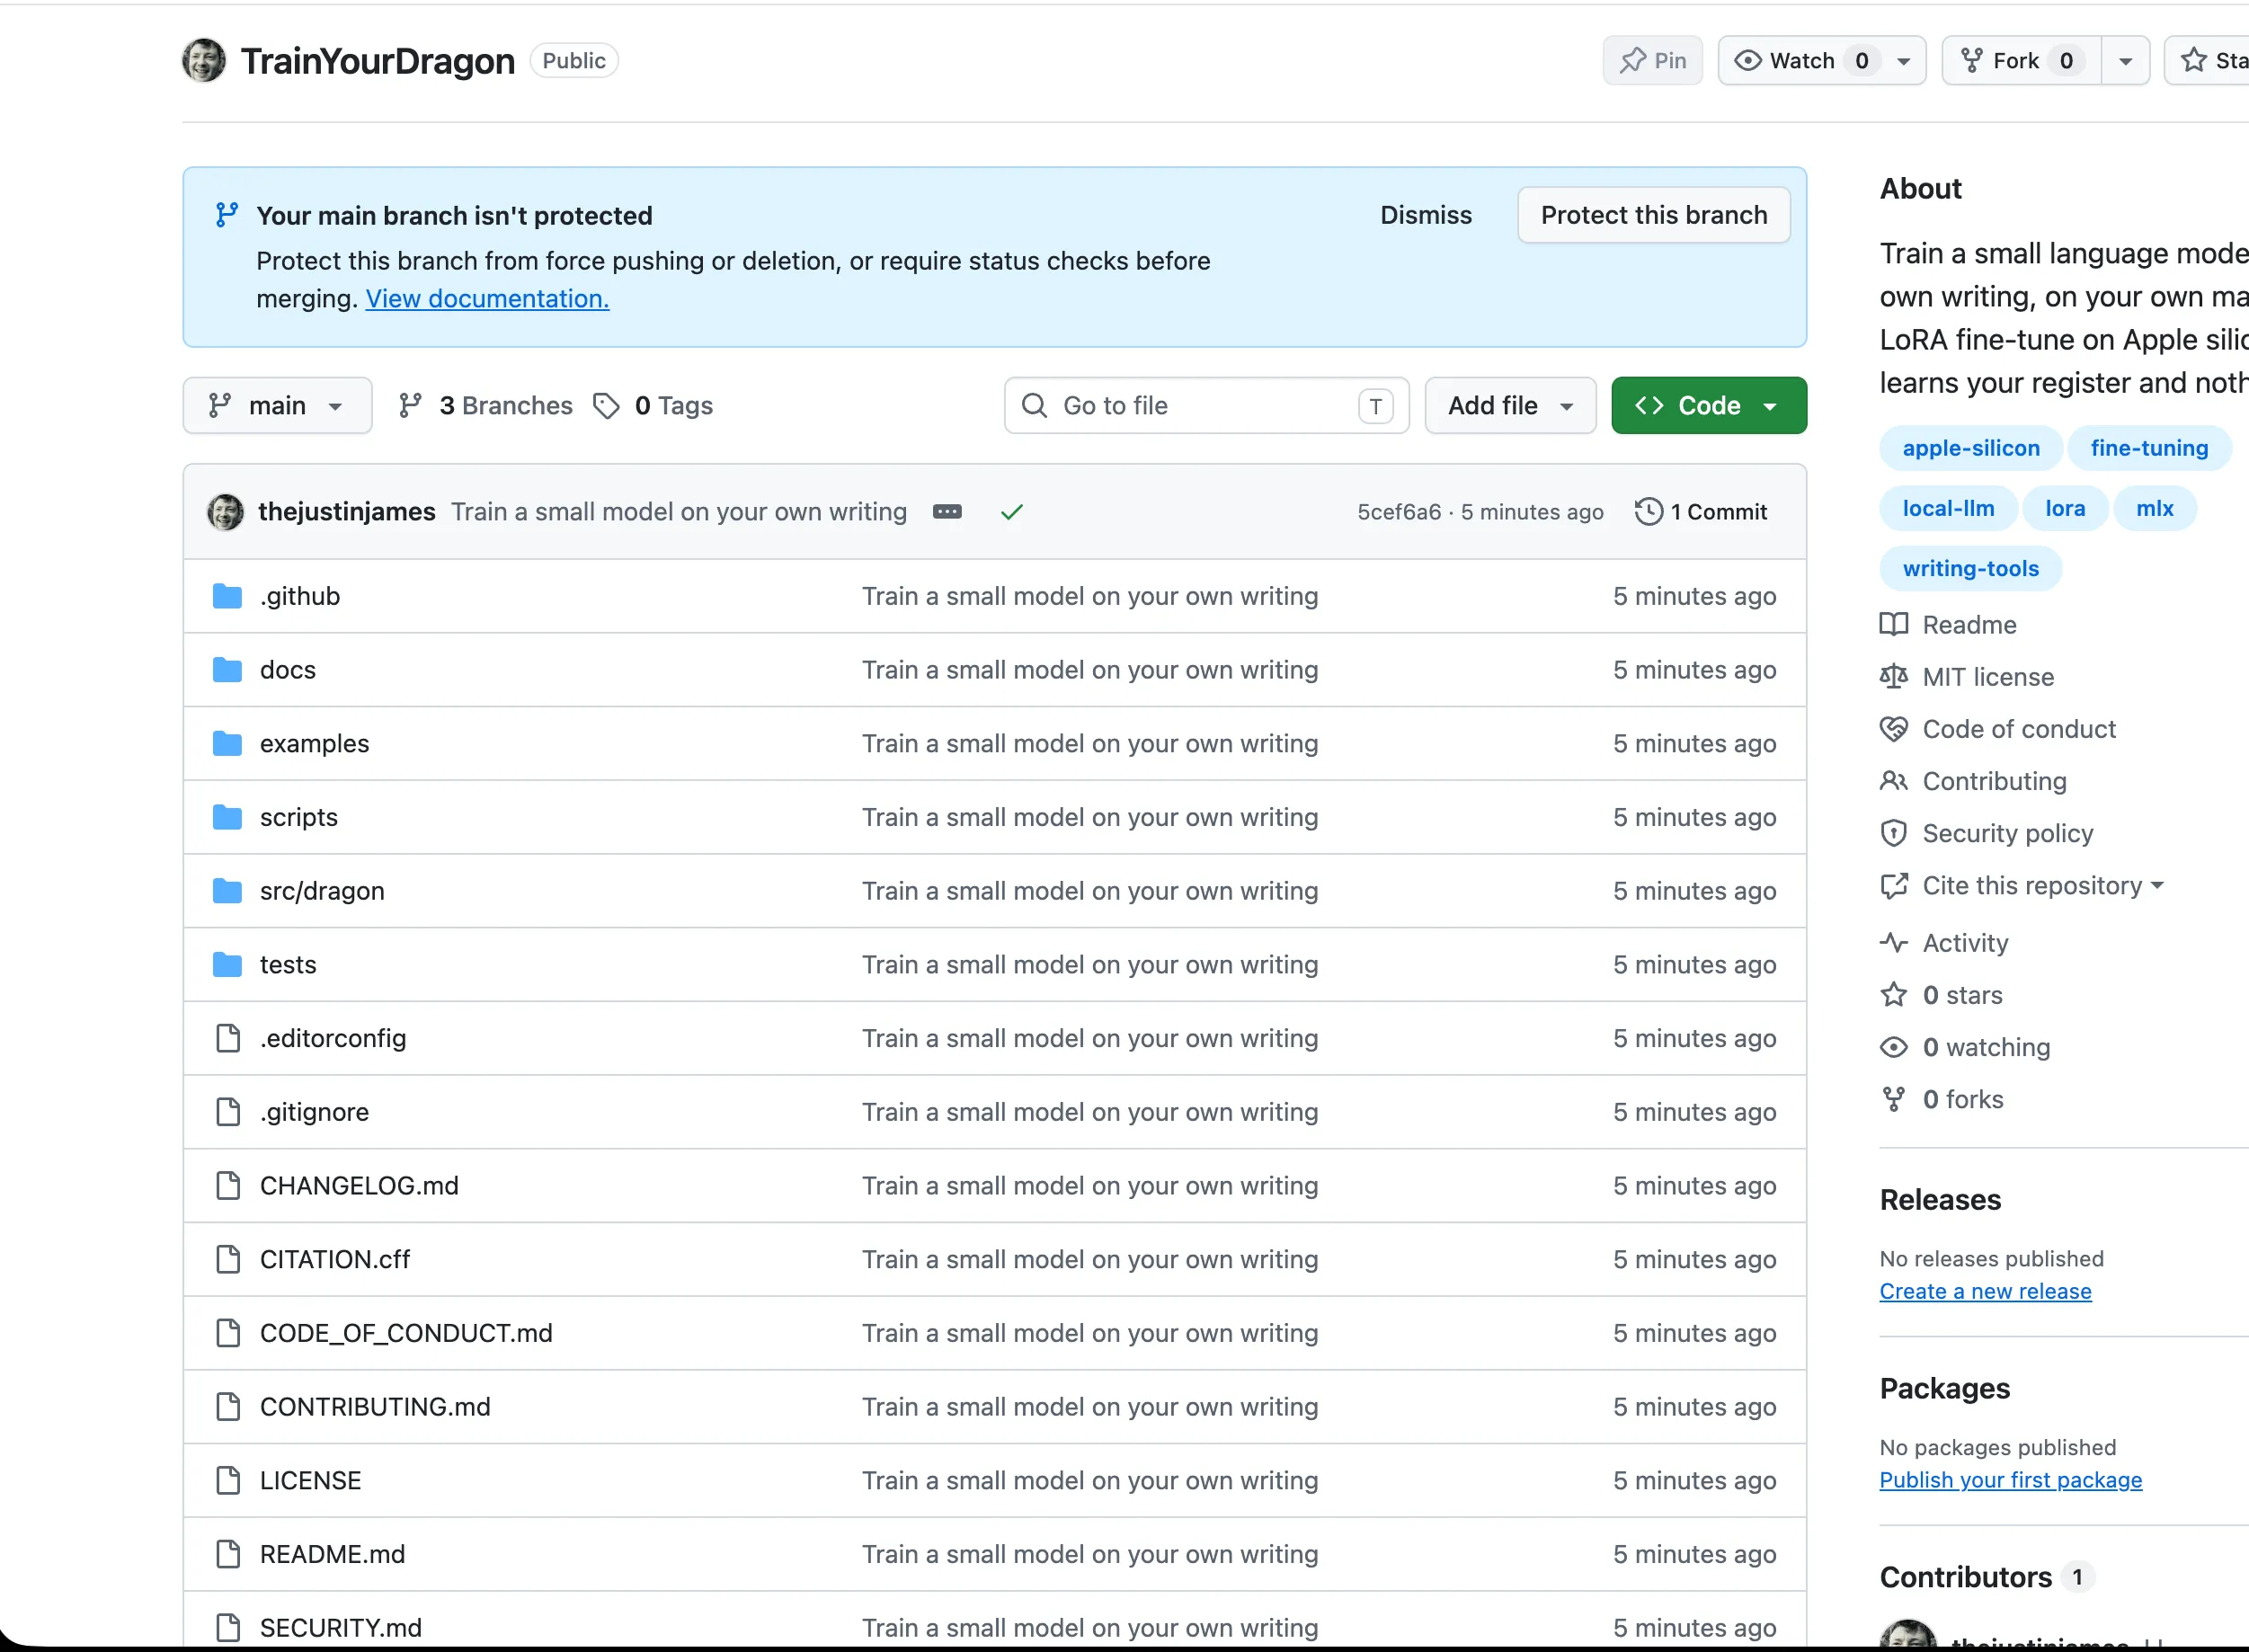
Task: Fork the repository with Fork button
Action: [2021, 61]
